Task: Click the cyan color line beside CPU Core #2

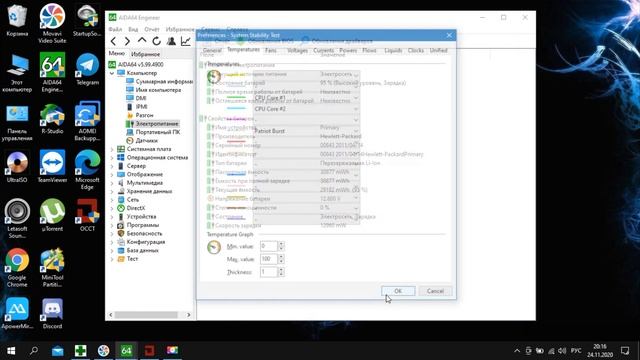Action: tap(237, 109)
